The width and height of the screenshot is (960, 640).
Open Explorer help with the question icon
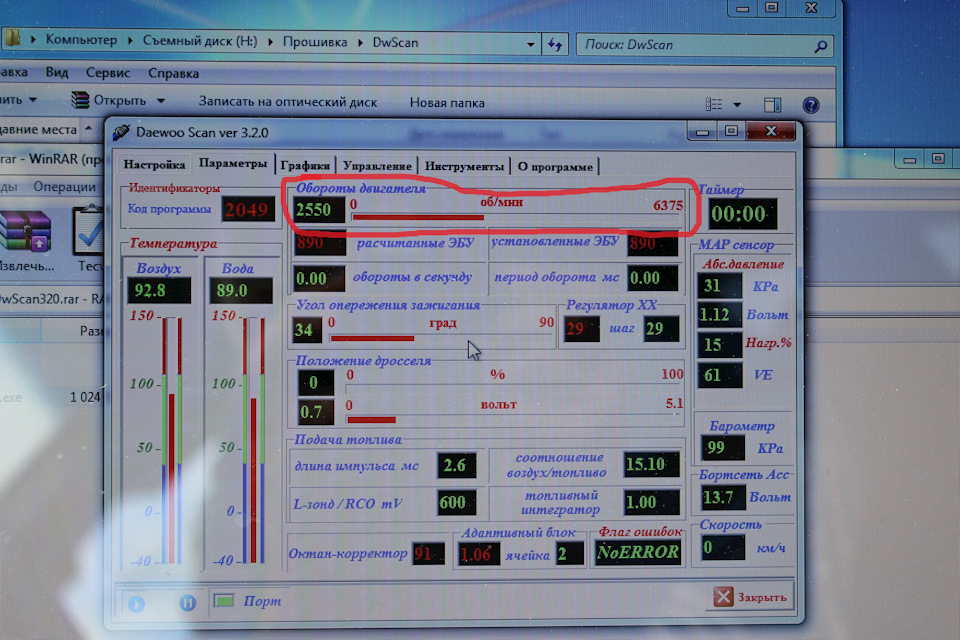[811, 105]
